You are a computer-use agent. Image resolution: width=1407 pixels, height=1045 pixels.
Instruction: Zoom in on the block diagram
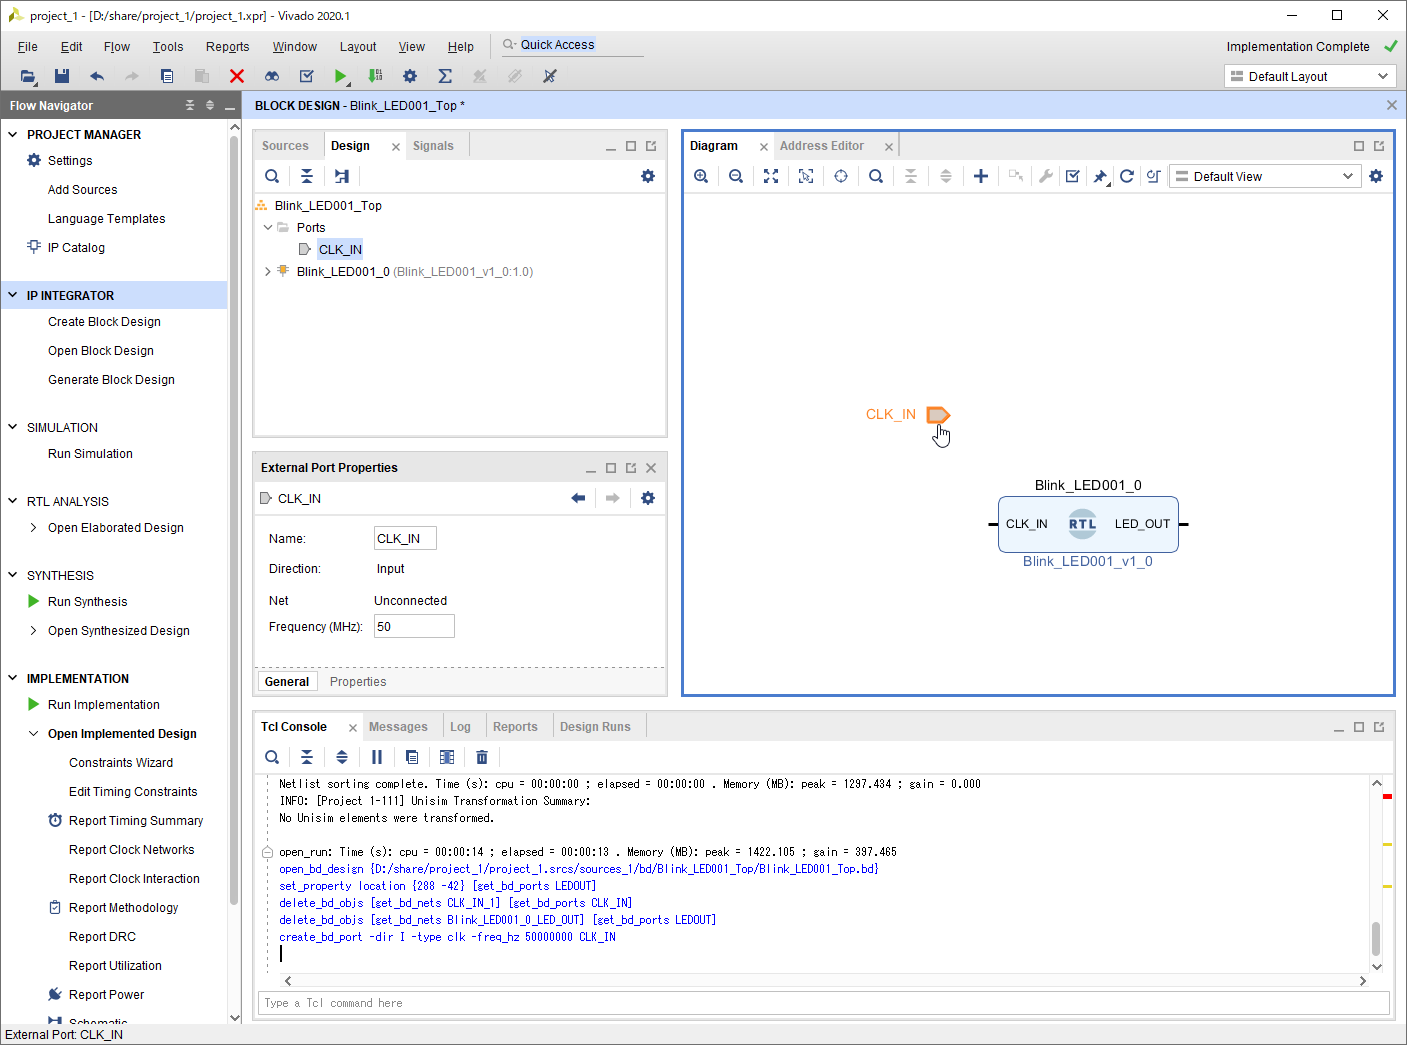[x=701, y=176]
